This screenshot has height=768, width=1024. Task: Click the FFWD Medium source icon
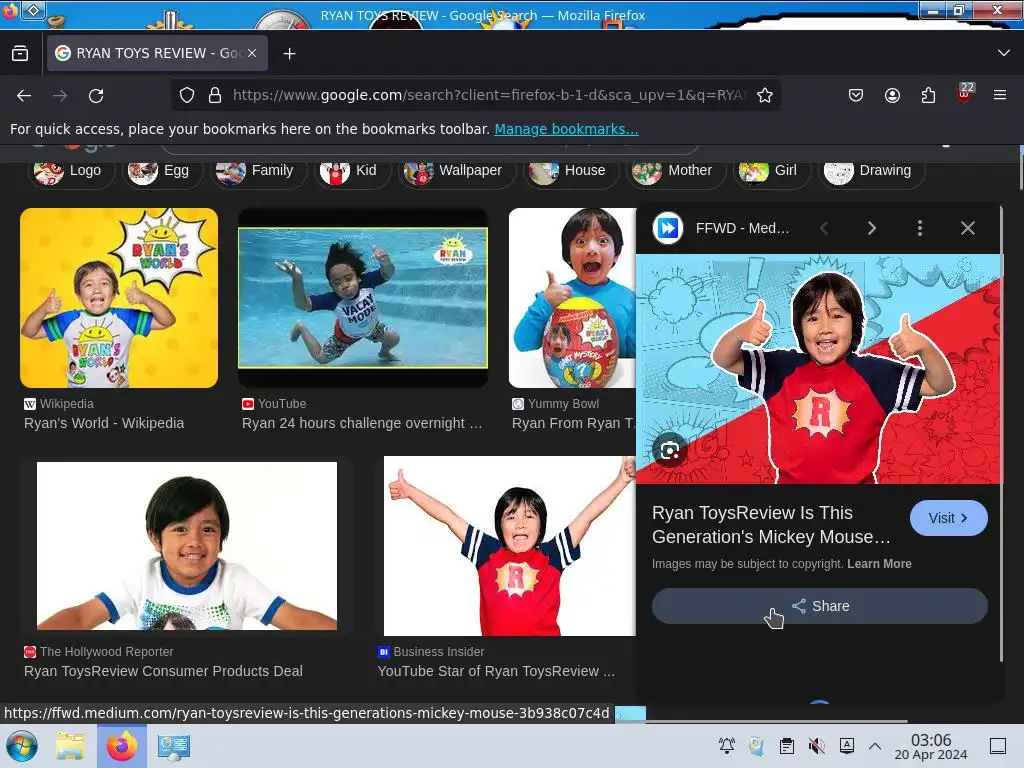[667, 228]
